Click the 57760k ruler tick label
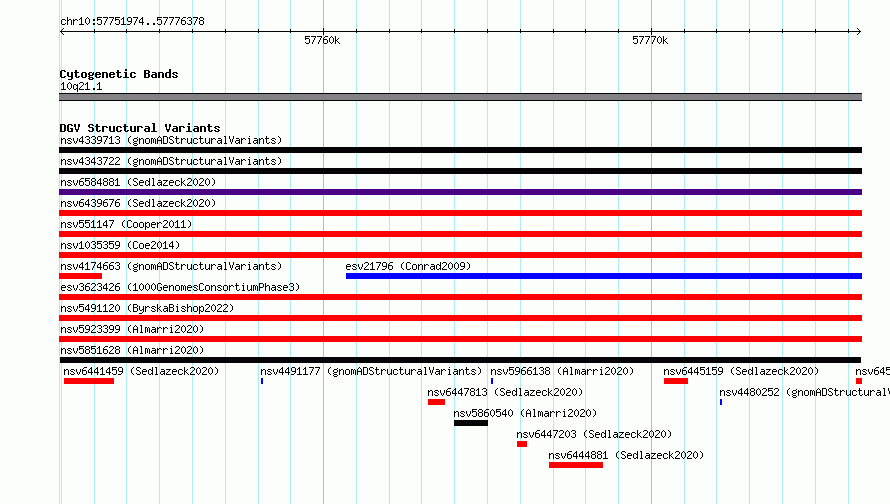This screenshot has height=504, width=890. (x=322, y=40)
